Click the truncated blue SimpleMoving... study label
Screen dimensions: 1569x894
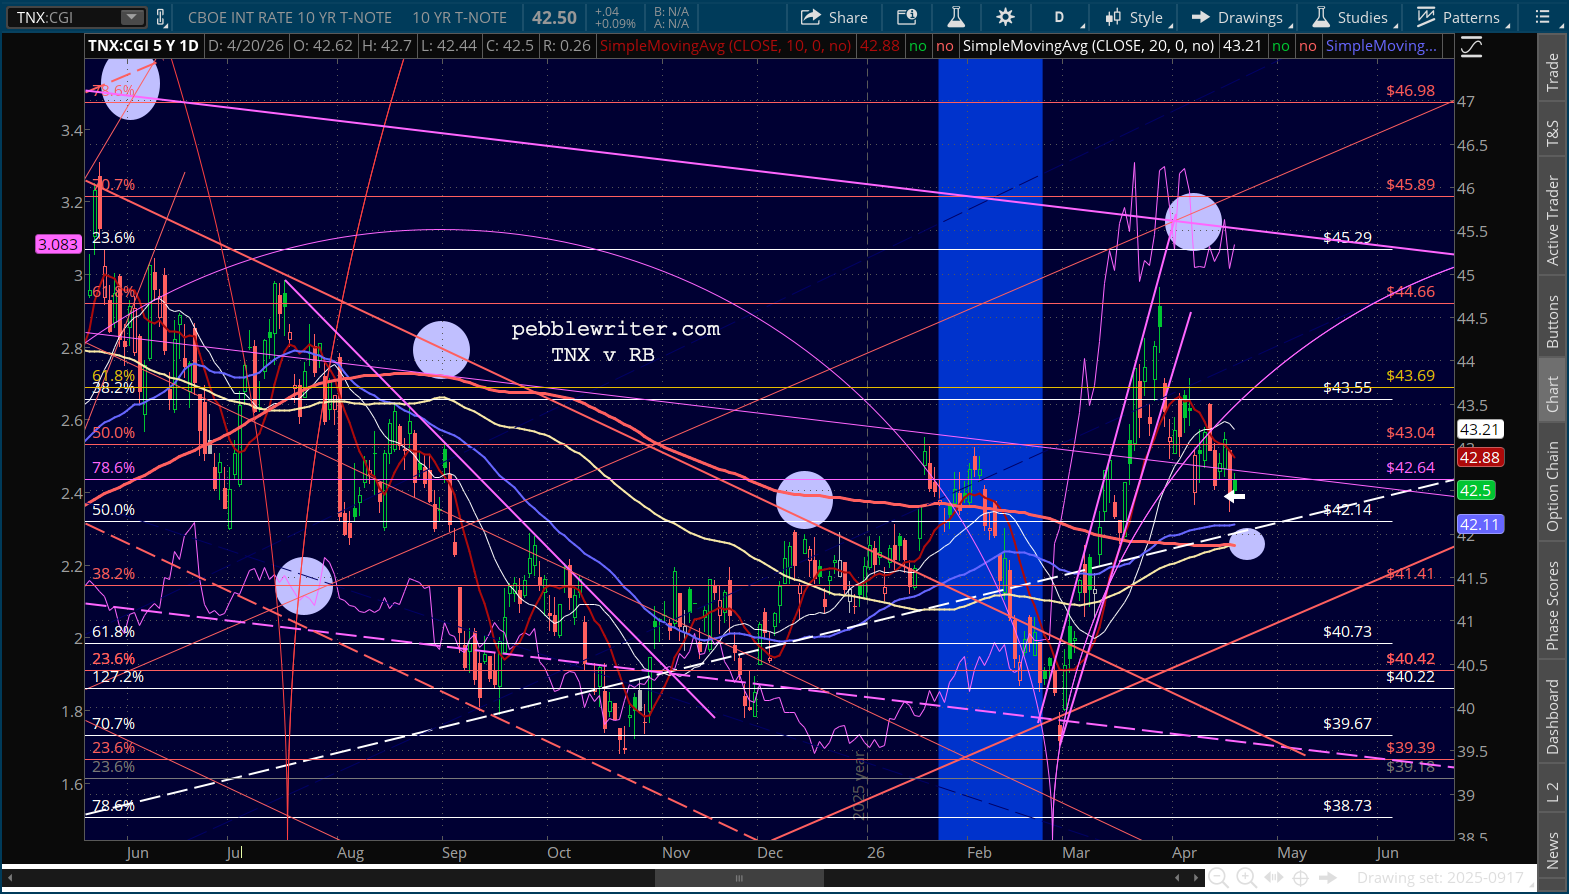pyautogui.click(x=1381, y=46)
